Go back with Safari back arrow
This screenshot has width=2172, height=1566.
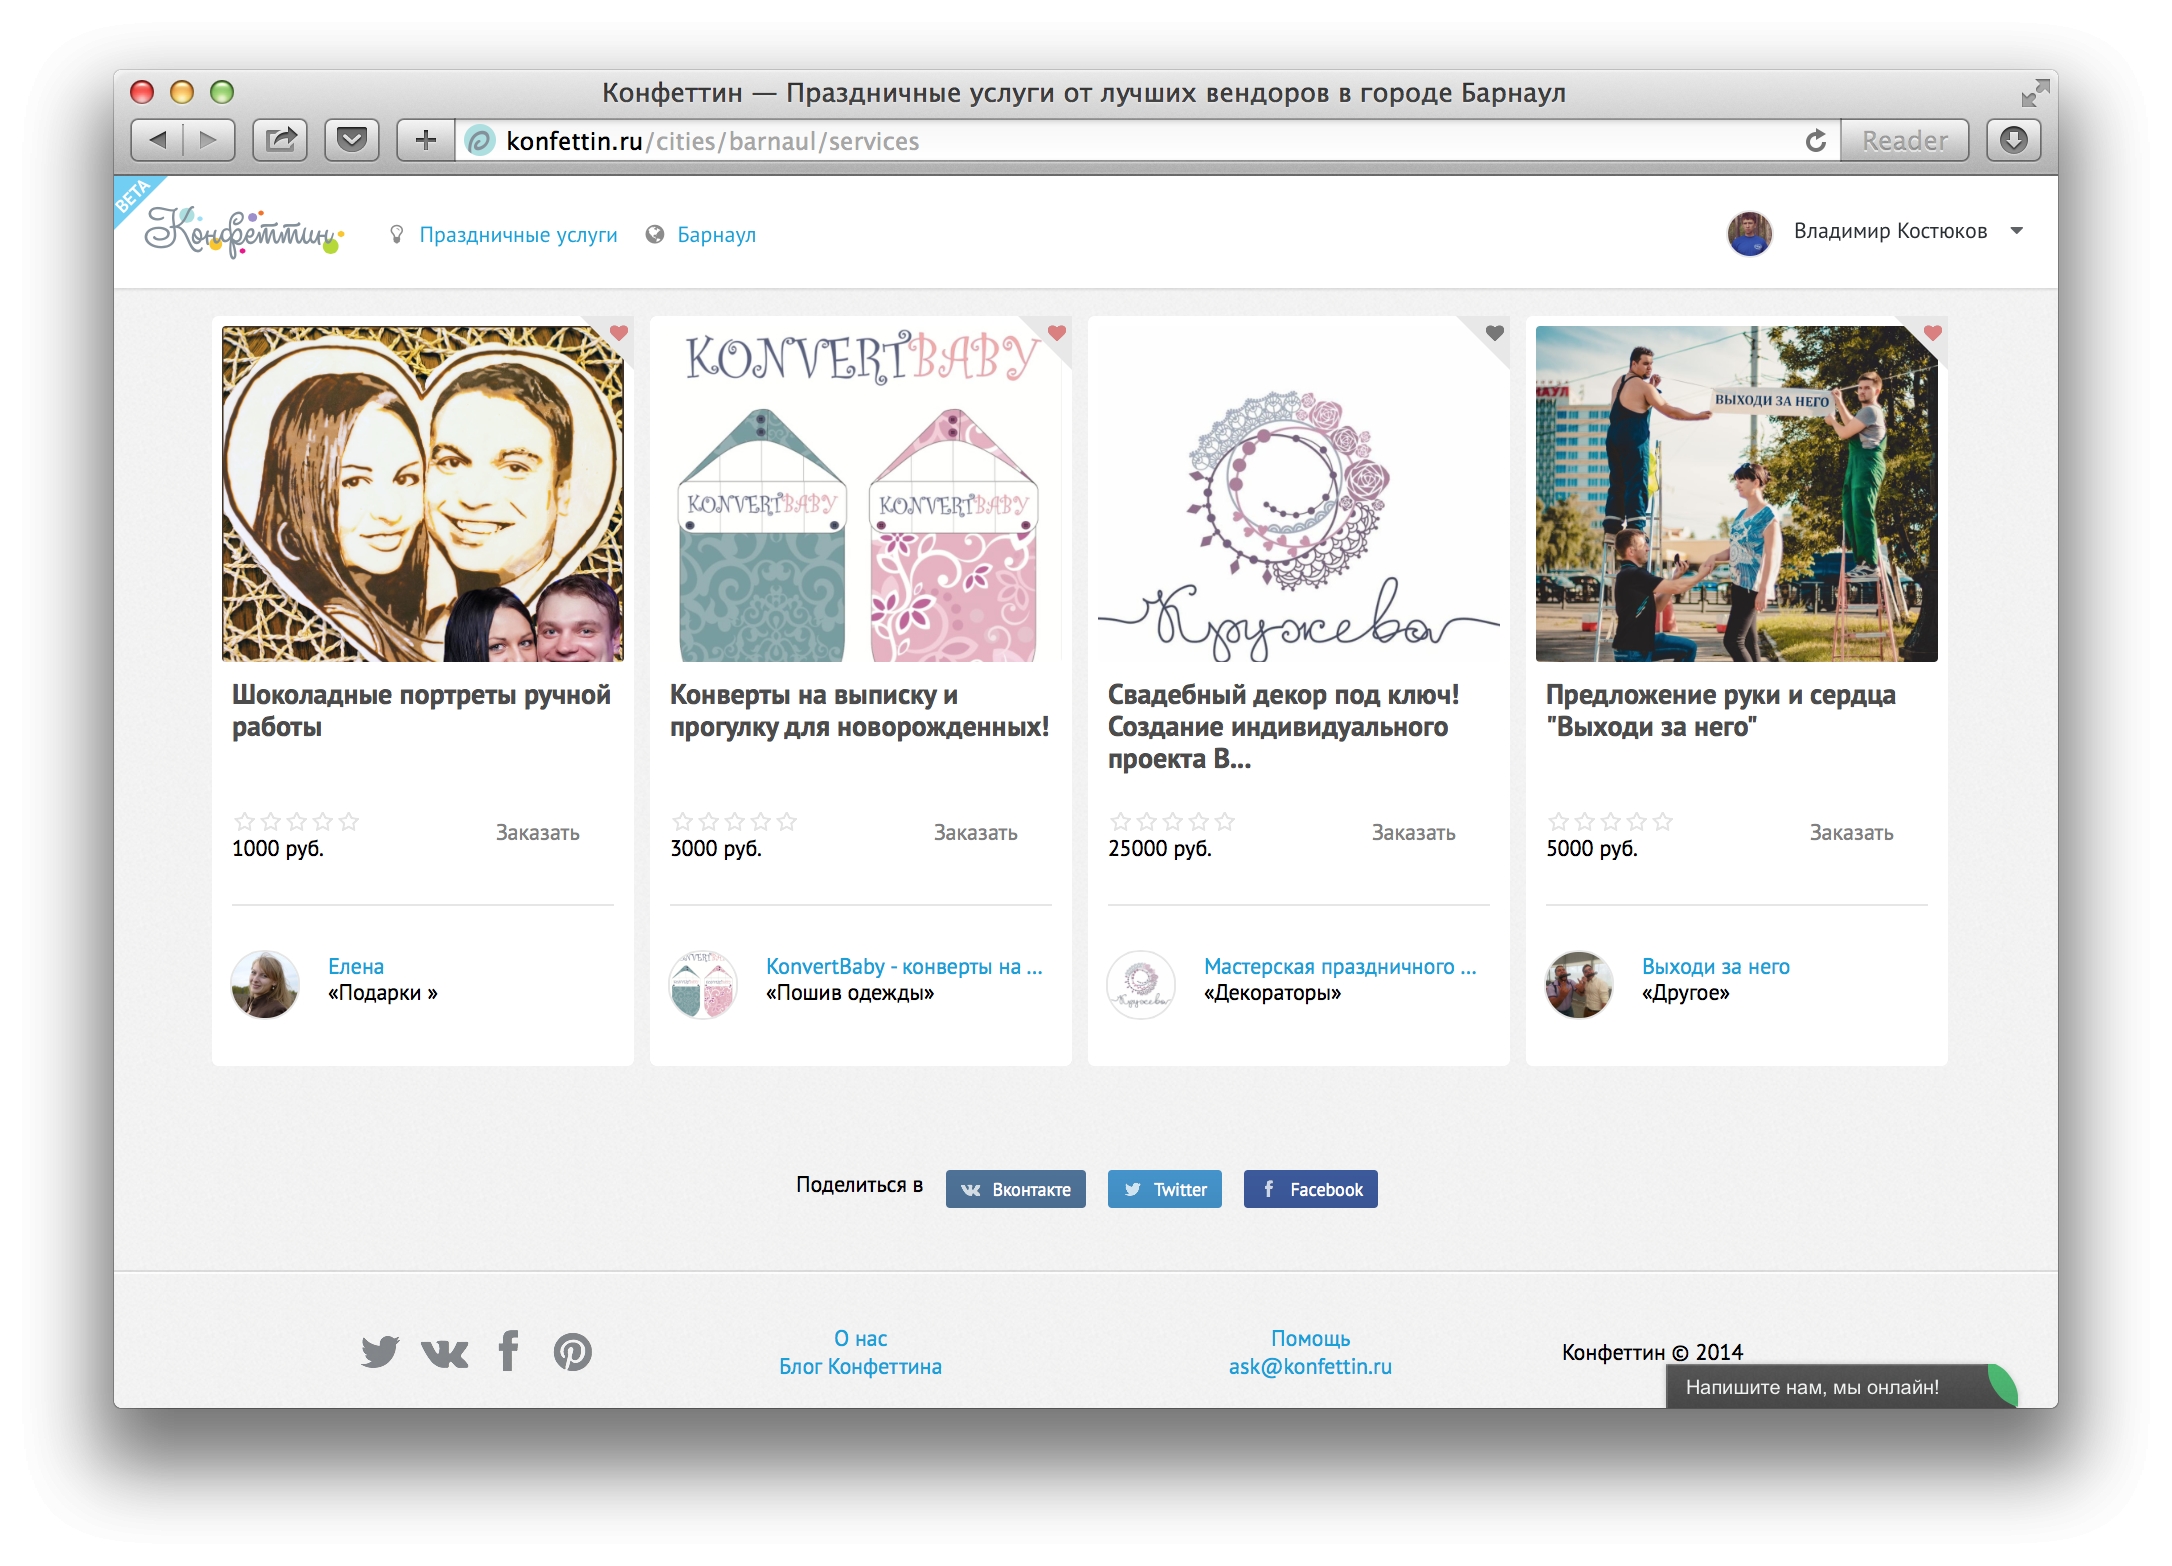click(158, 140)
